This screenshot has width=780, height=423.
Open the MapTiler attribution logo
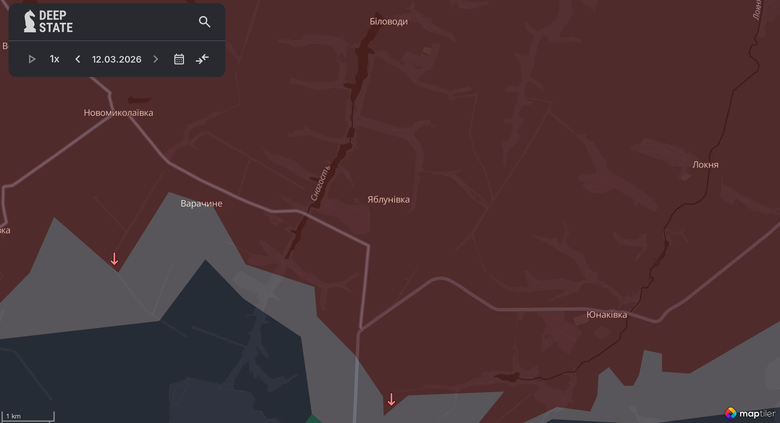coord(750,412)
